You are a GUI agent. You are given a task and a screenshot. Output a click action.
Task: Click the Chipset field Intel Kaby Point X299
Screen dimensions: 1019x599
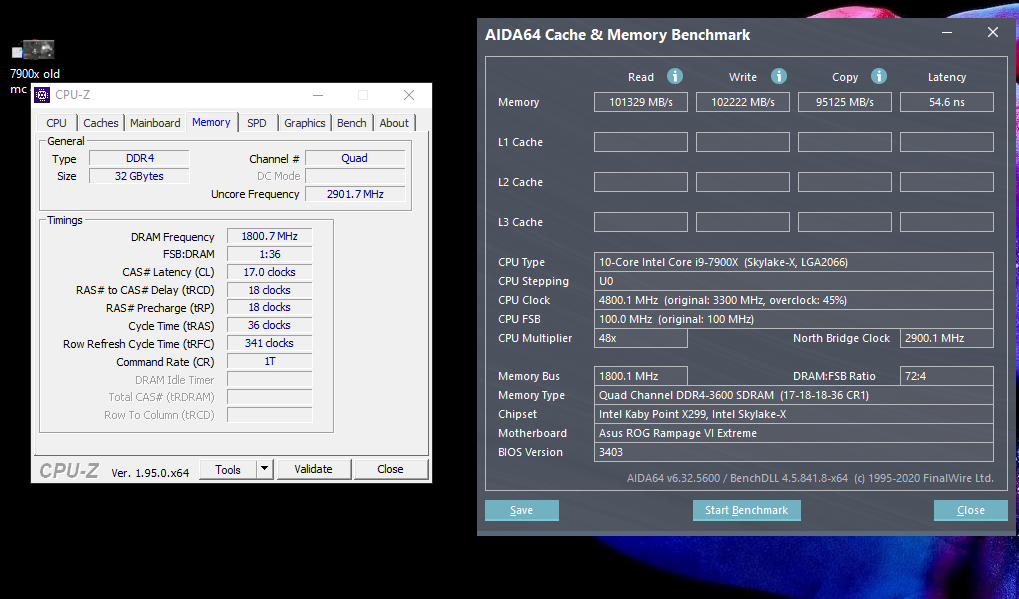click(793, 414)
